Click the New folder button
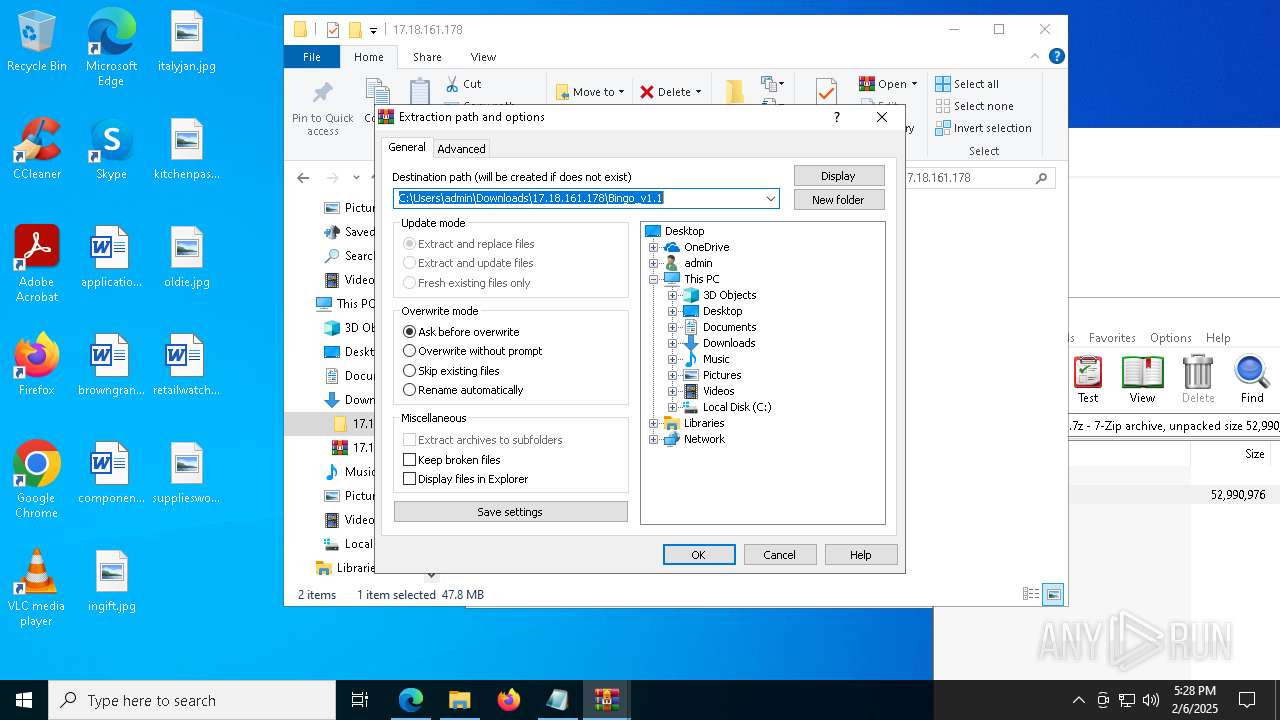 click(839, 200)
